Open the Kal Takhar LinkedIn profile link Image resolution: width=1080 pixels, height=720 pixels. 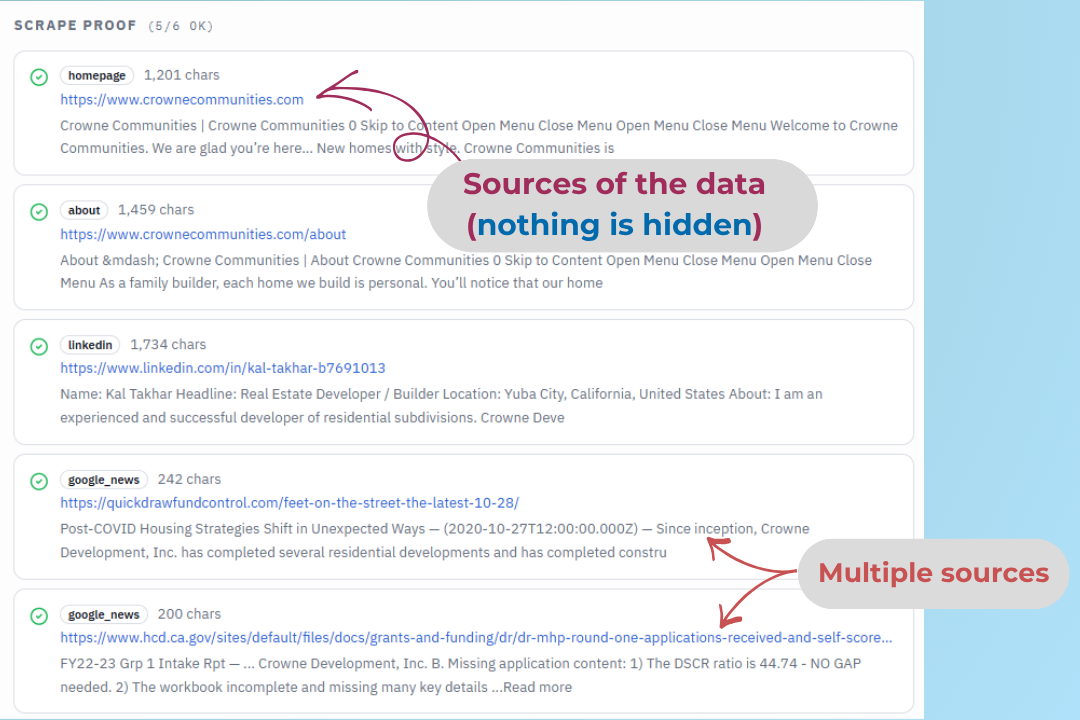point(222,368)
